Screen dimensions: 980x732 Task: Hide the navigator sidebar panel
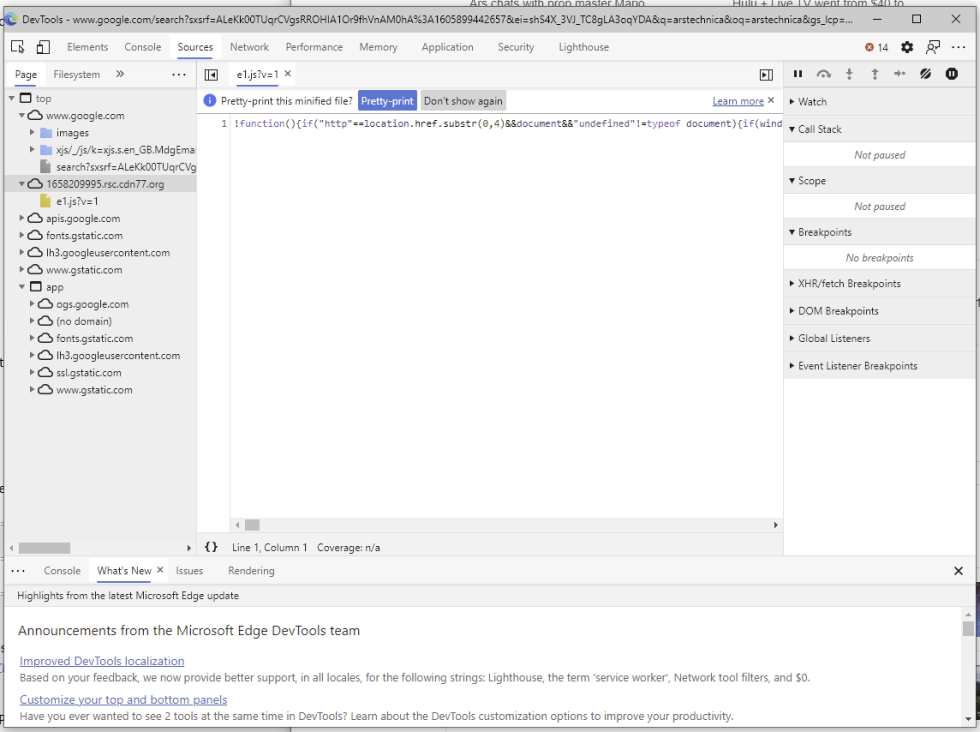pyautogui.click(x=211, y=74)
